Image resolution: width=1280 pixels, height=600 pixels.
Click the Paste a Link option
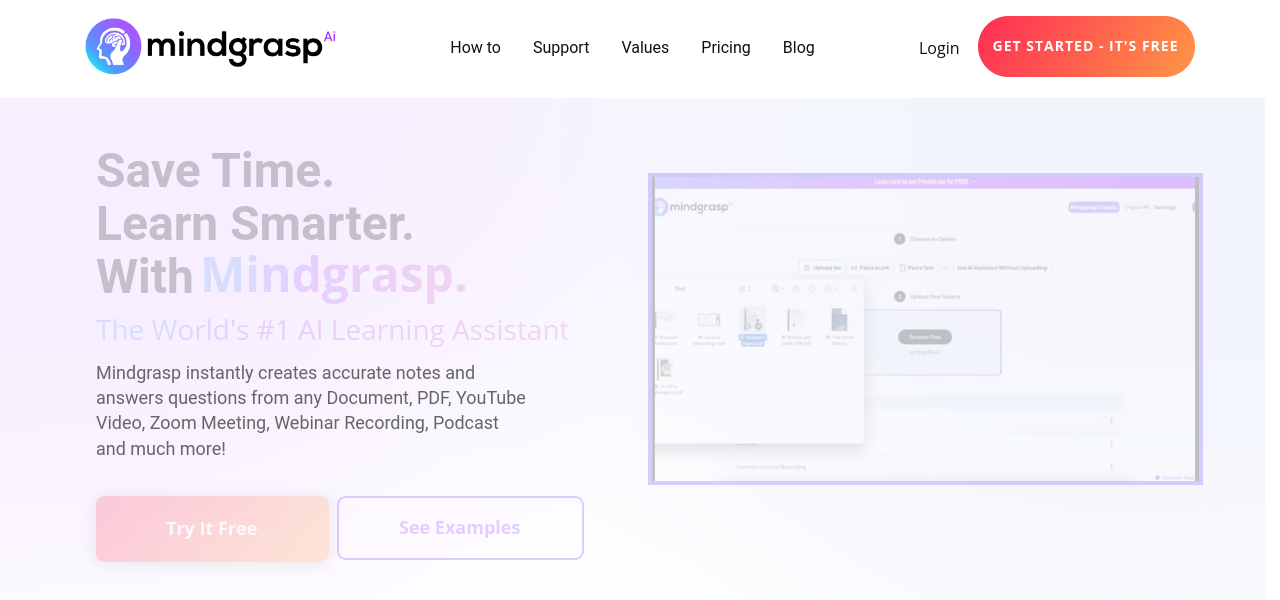870,268
